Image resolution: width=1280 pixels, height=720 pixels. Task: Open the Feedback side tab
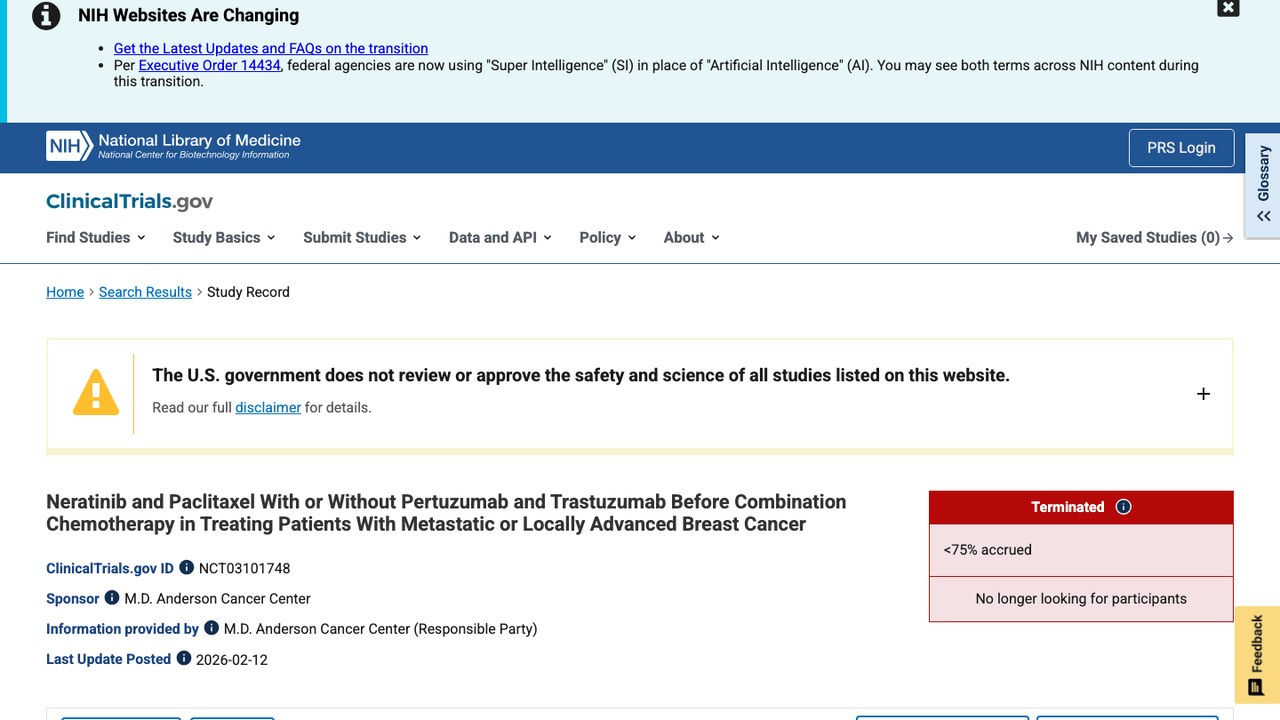point(1257,655)
